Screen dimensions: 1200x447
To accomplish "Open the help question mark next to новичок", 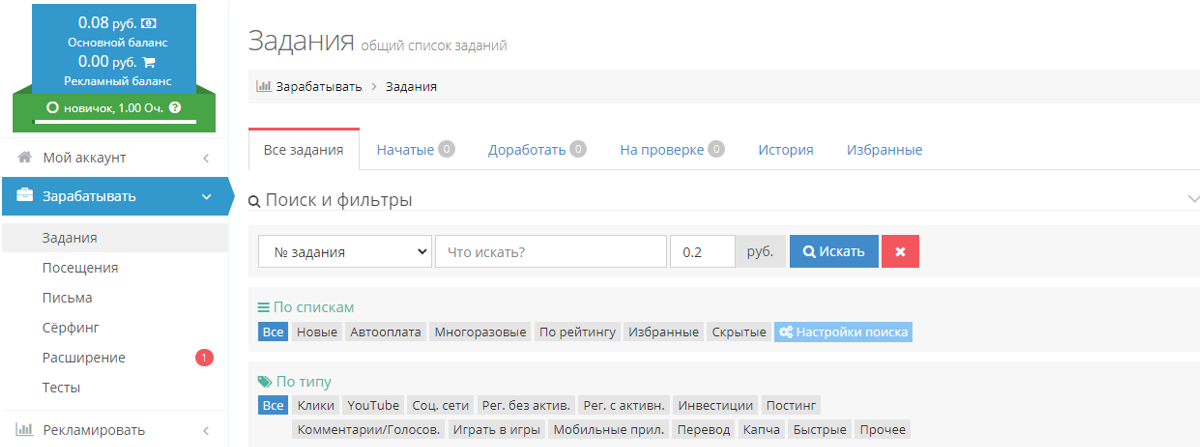I will pyautogui.click(x=175, y=107).
